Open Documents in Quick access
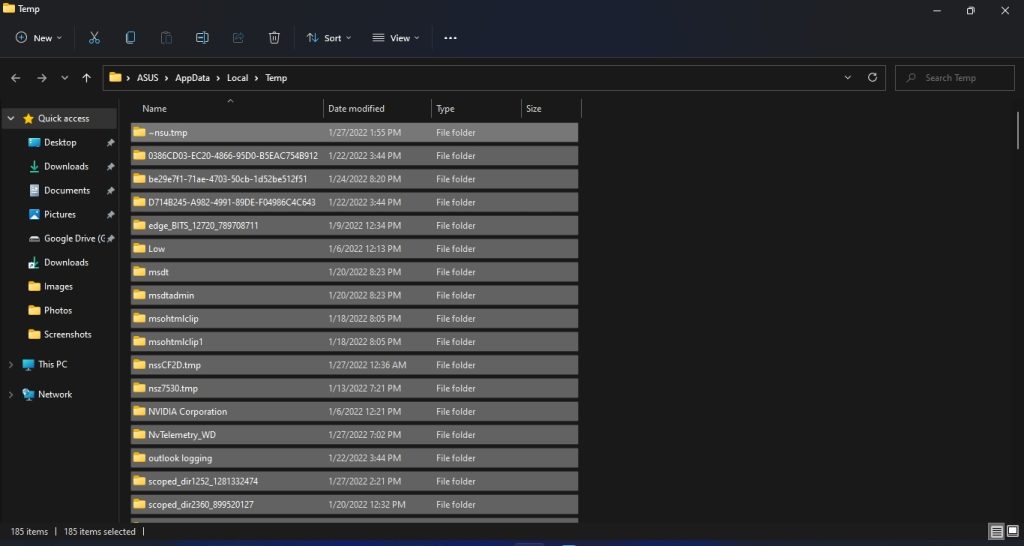 coord(67,191)
